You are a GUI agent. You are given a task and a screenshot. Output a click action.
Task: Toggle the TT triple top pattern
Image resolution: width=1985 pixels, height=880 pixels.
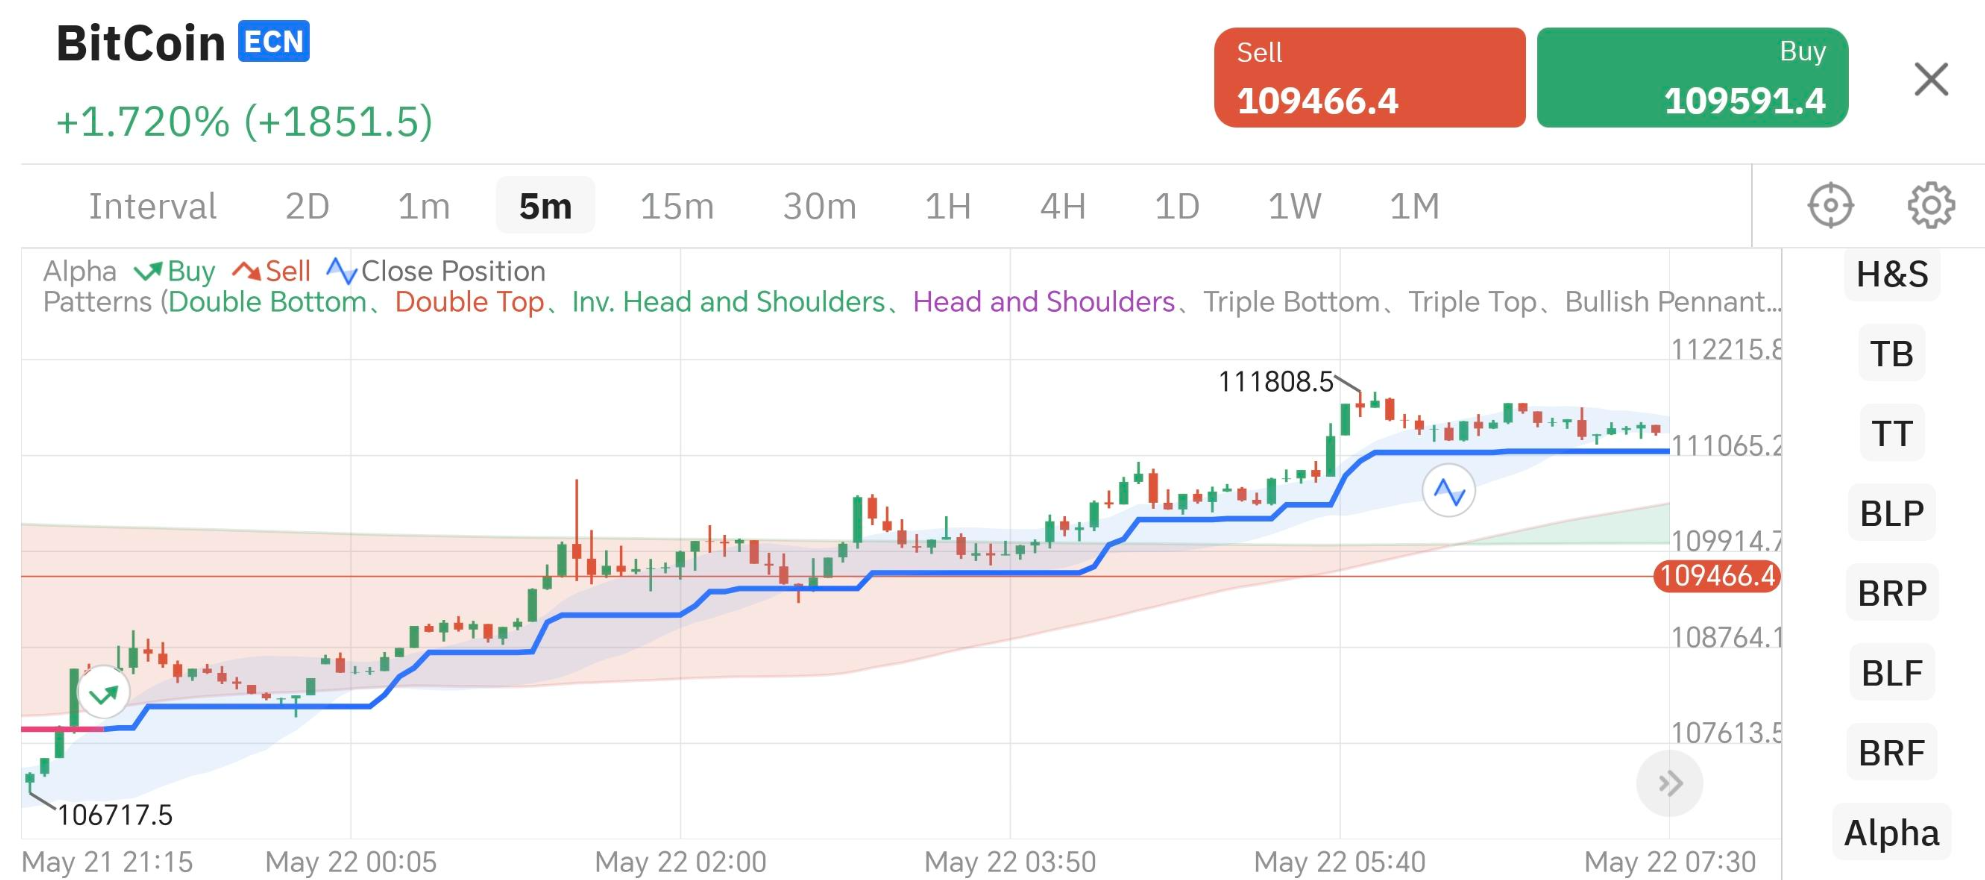click(x=1891, y=434)
